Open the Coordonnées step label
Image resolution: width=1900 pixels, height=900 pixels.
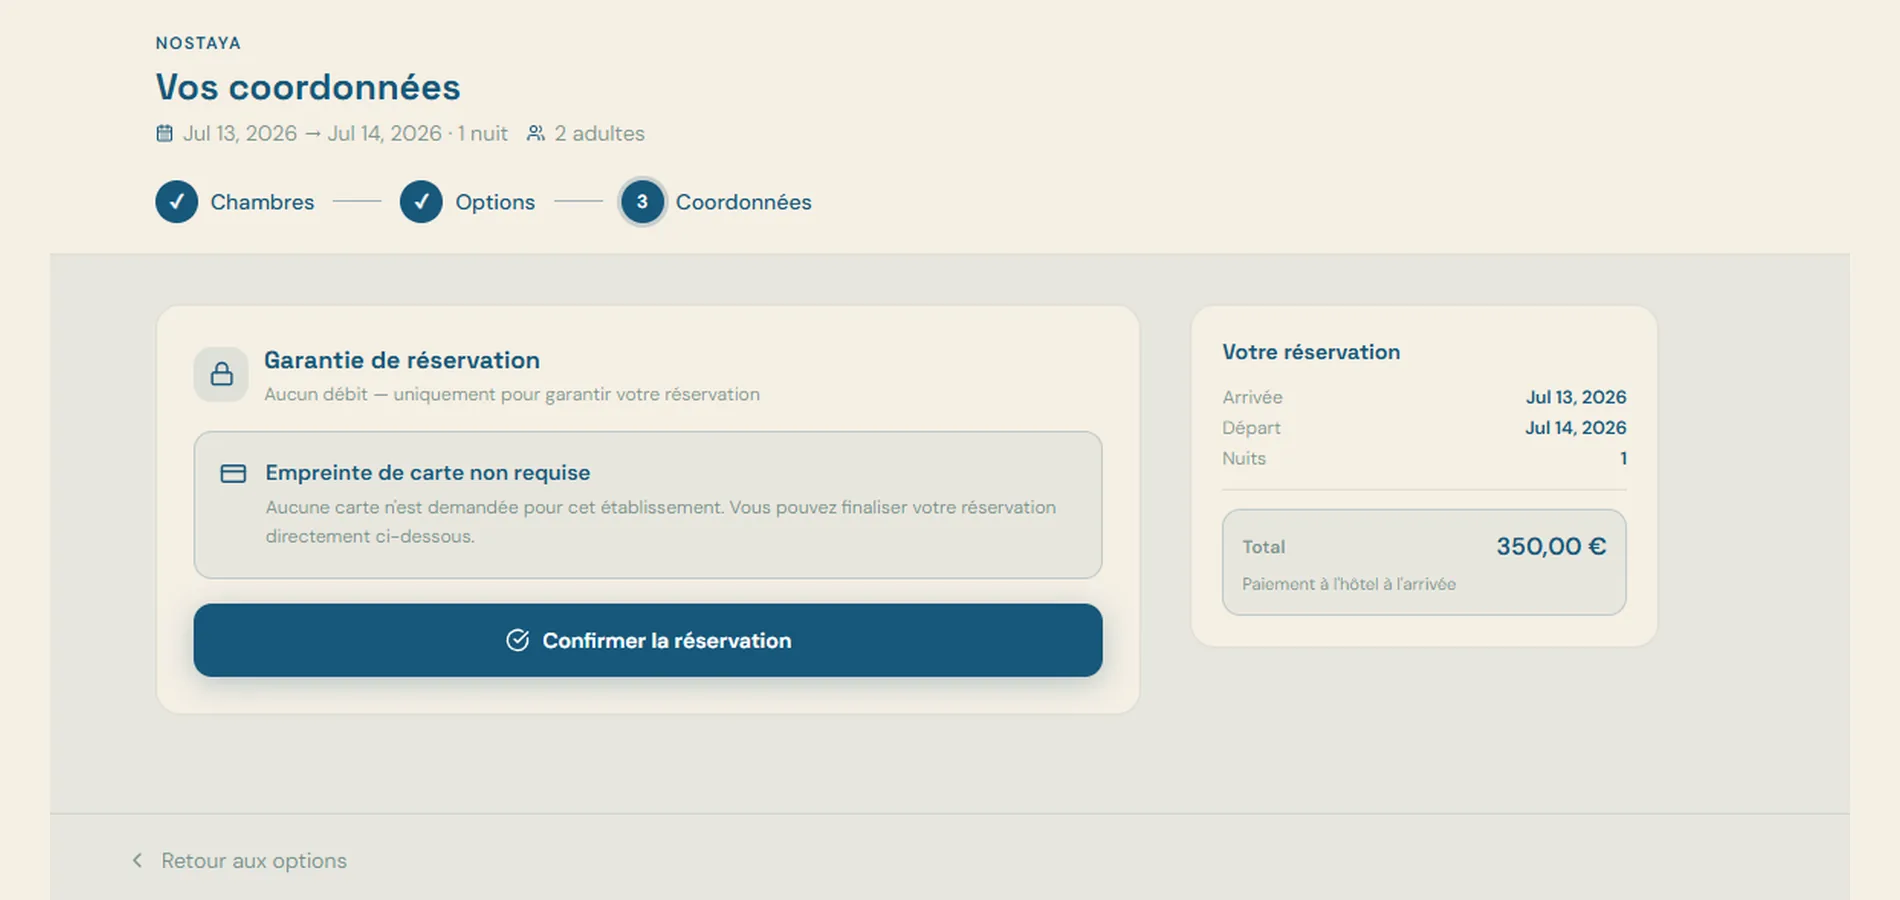point(743,202)
